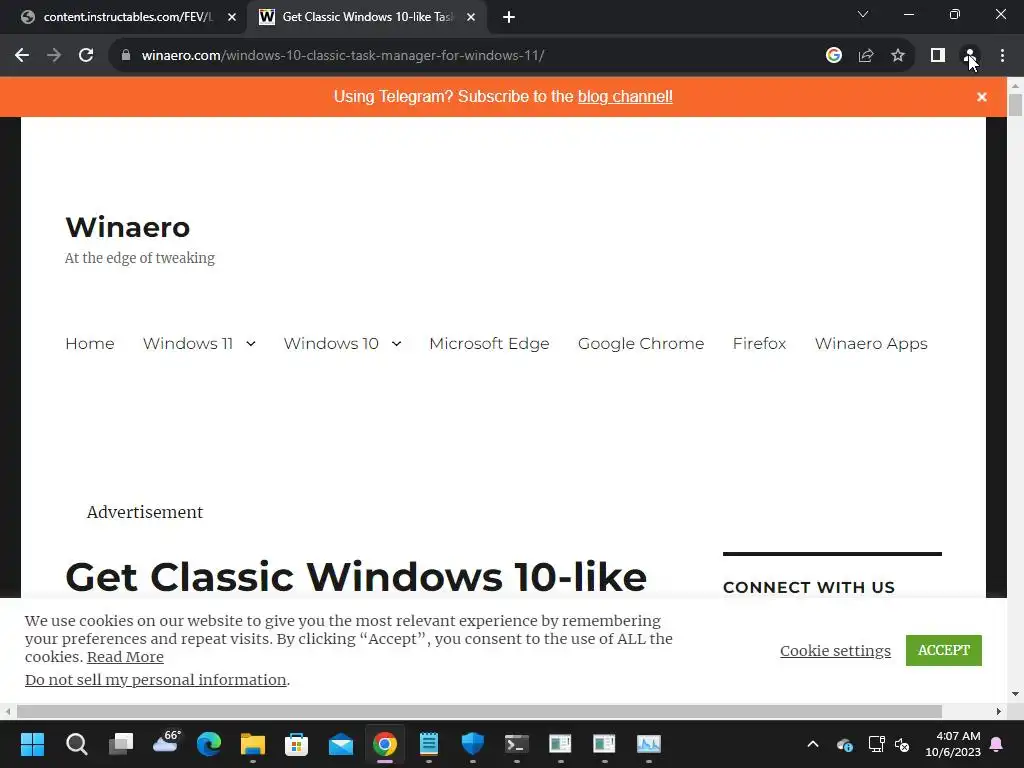Click the muted volume tray icon
Image resolution: width=1024 pixels, height=768 pixels.
tap(902, 744)
